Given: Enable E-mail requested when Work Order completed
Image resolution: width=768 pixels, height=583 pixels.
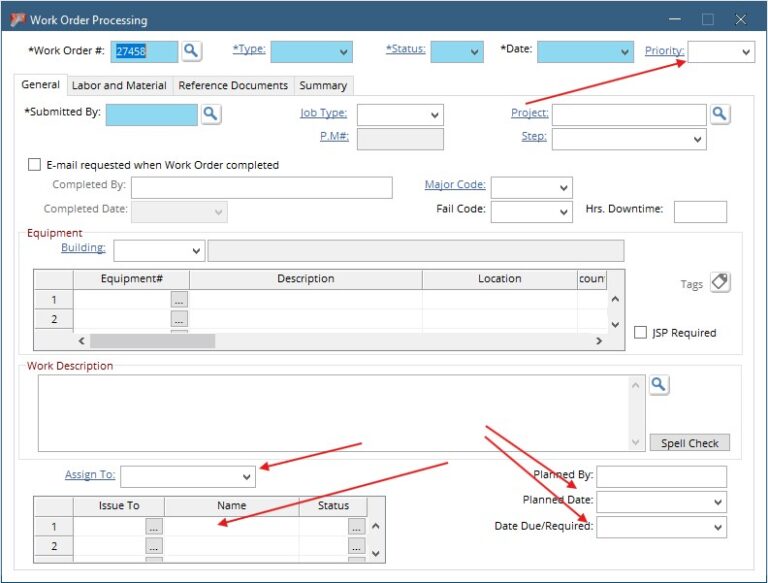Looking at the screenshot, I should (x=34, y=164).
